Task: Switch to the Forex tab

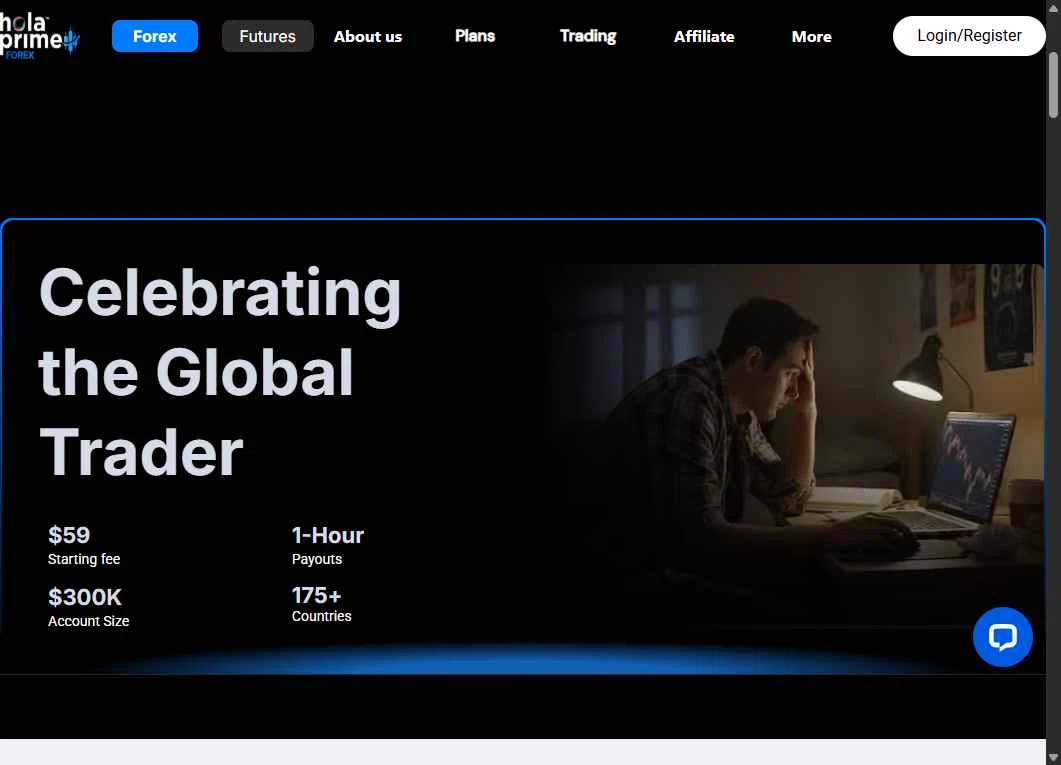Action: (155, 36)
